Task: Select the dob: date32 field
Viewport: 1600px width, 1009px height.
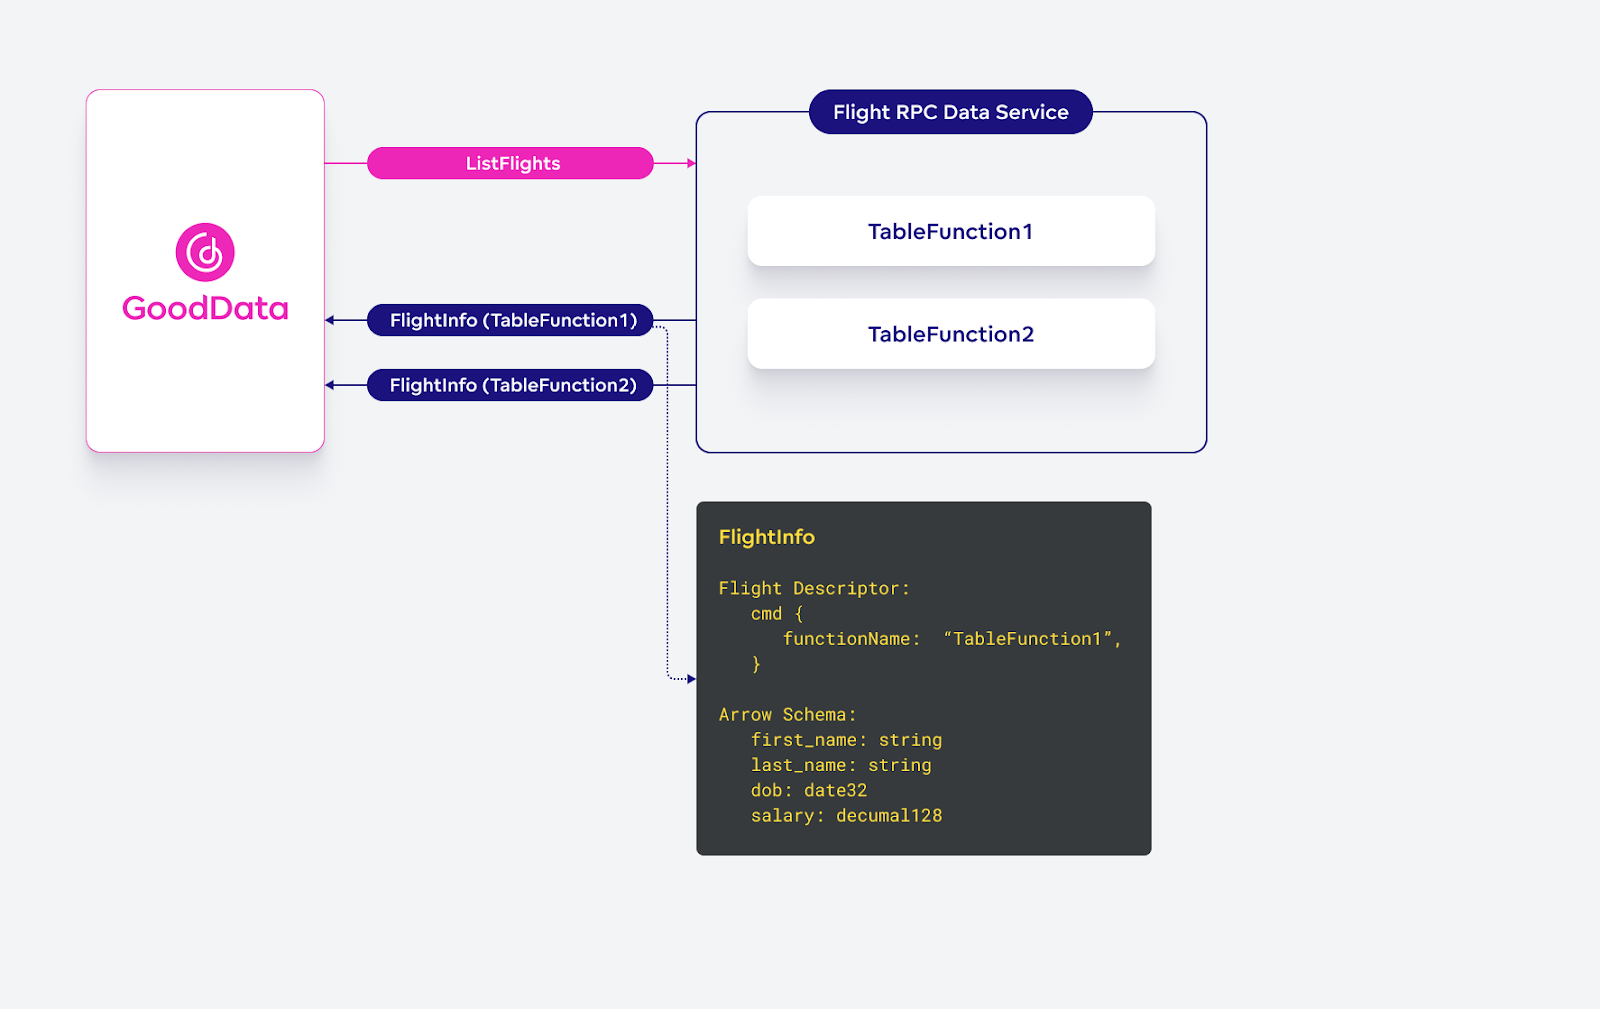Action: point(809,790)
